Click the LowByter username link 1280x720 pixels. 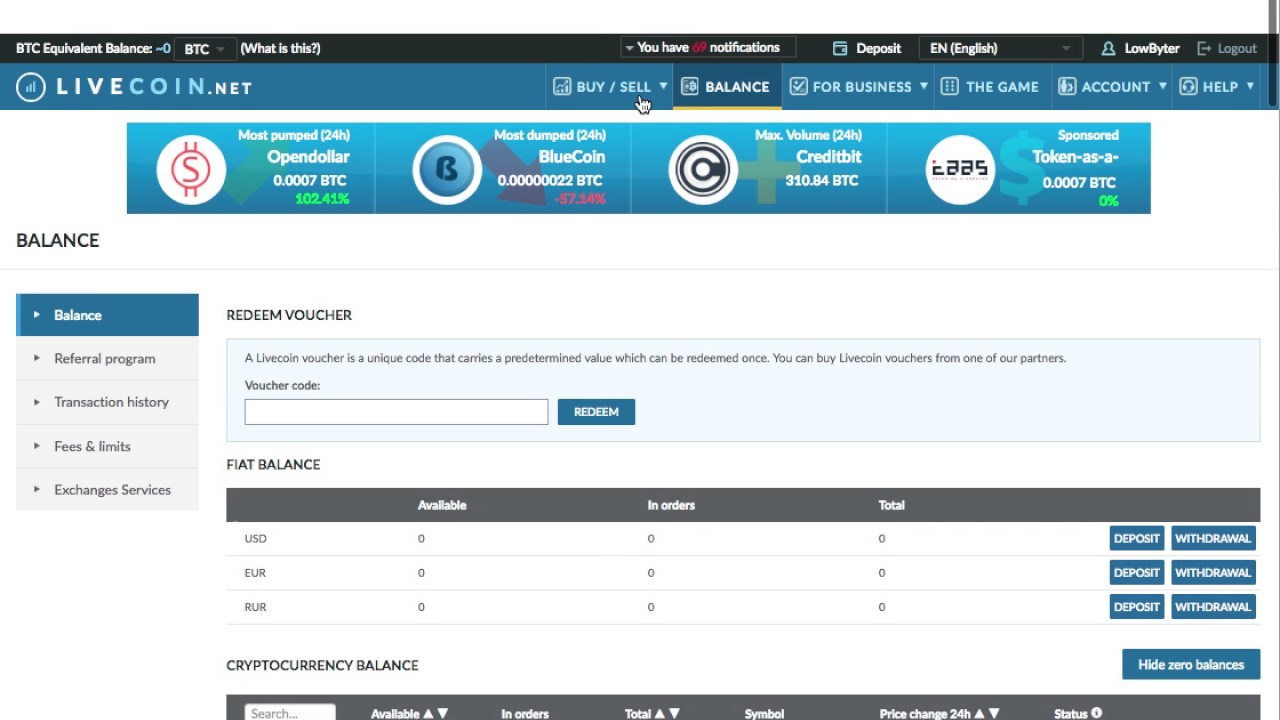(1152, 48)
